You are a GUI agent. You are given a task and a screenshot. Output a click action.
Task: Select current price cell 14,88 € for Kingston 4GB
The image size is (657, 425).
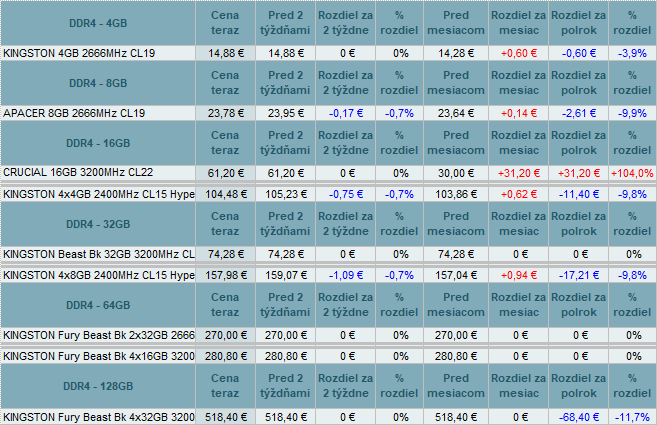(225, 53)
